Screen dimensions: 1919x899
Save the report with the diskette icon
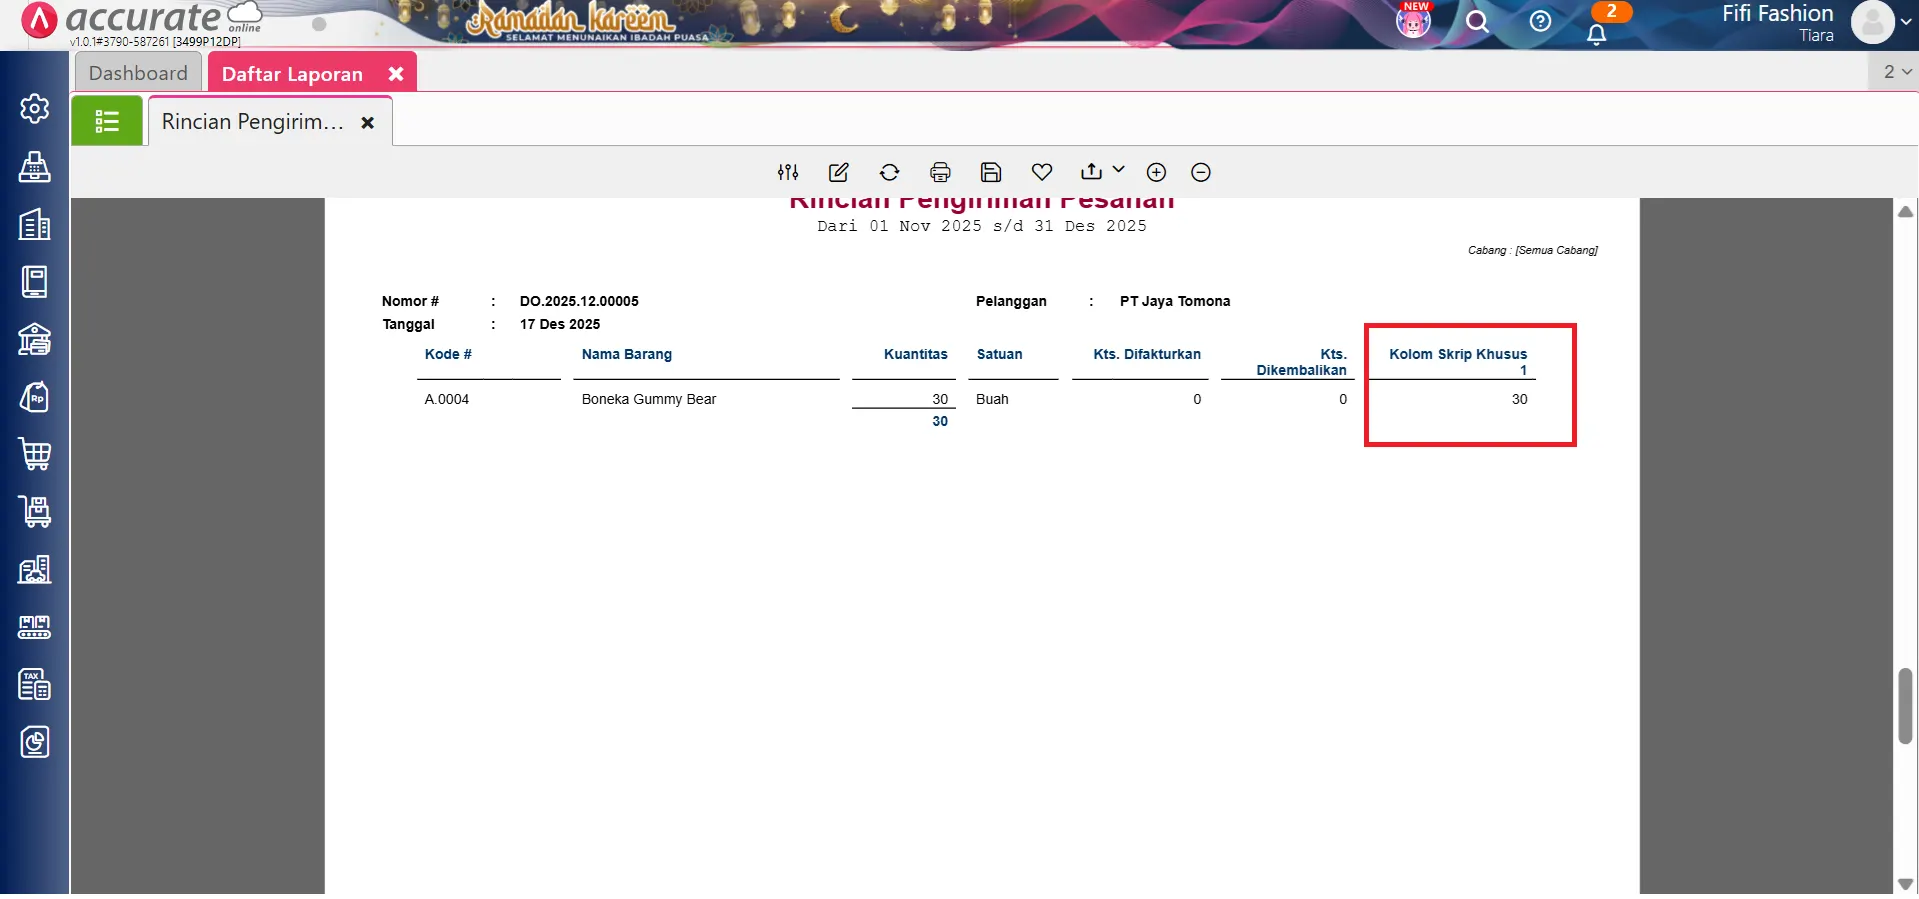tap(990, 172)
